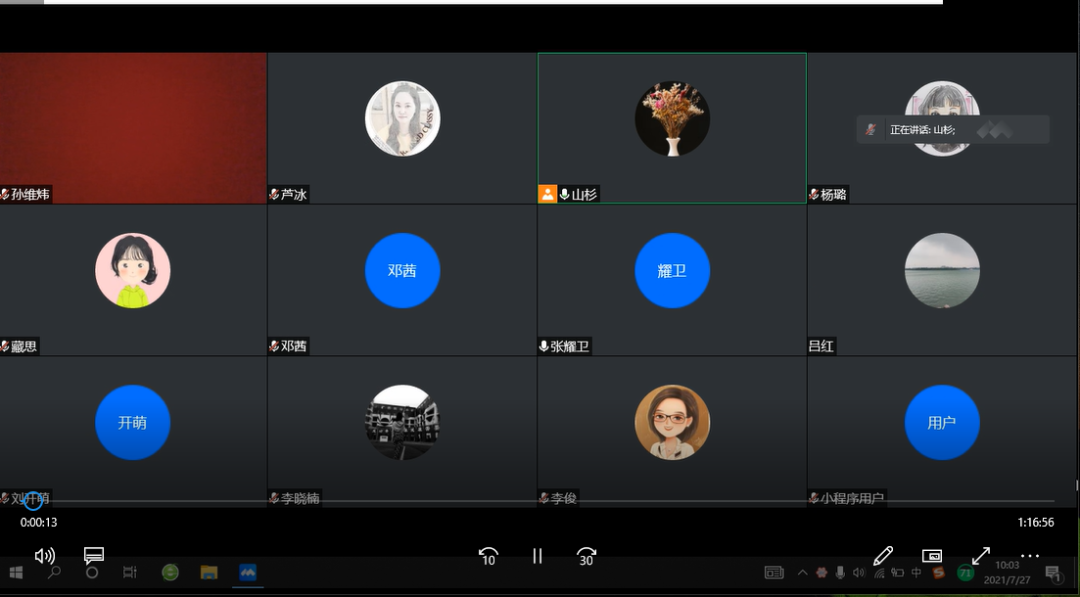
Task: Click the 孙维炜 name label
Action: pos(30,195)
